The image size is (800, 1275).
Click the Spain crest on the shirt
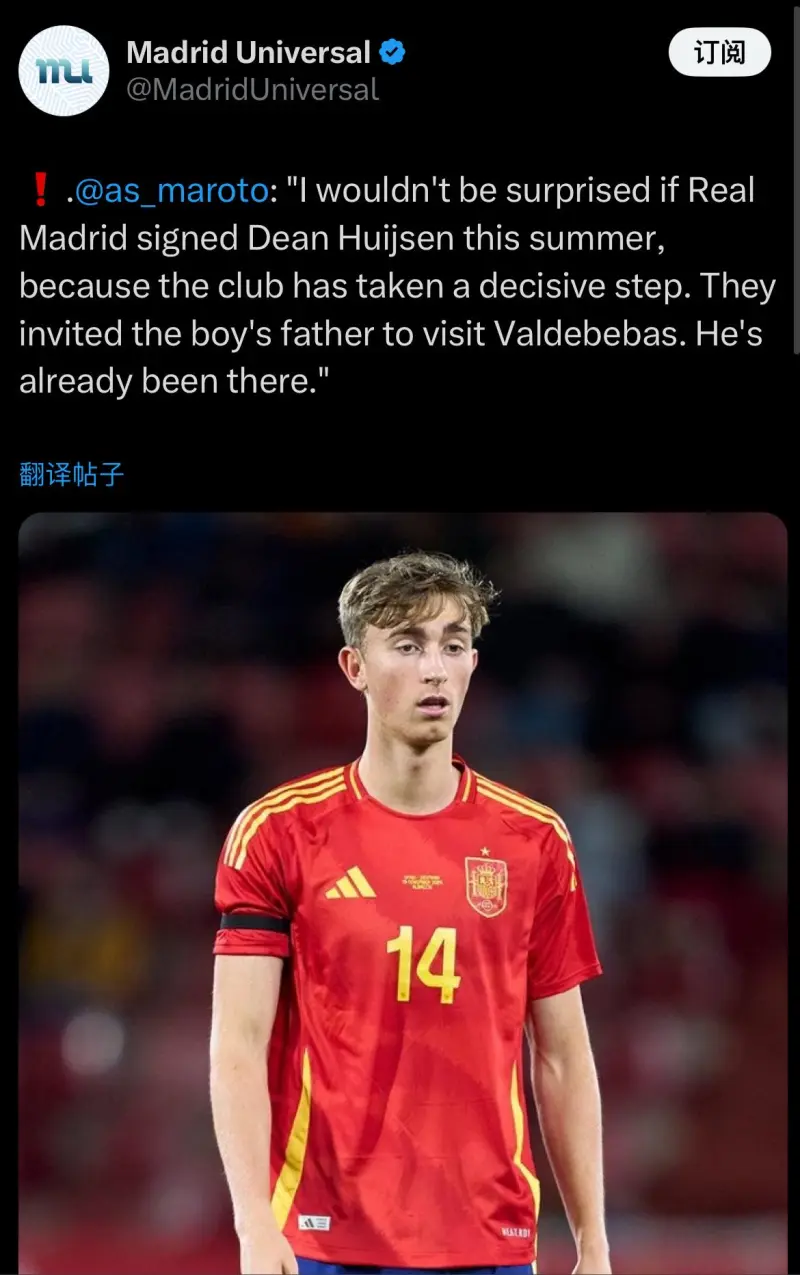486,884
